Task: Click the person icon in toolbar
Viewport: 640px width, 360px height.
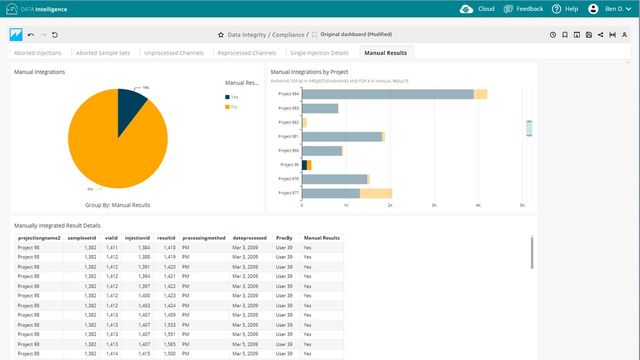Action: 624,35
